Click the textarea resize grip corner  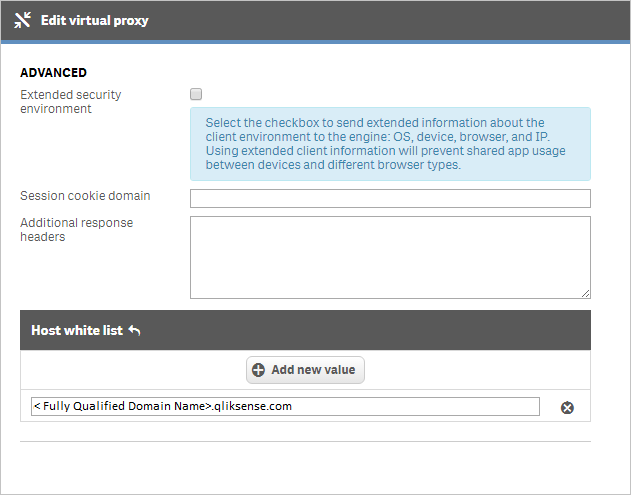point(586,294)
